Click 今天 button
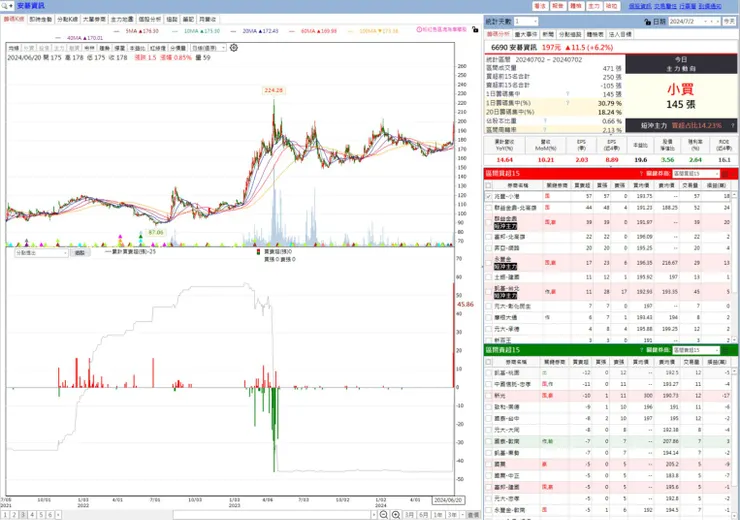740x520 pixels. [729, 22]
